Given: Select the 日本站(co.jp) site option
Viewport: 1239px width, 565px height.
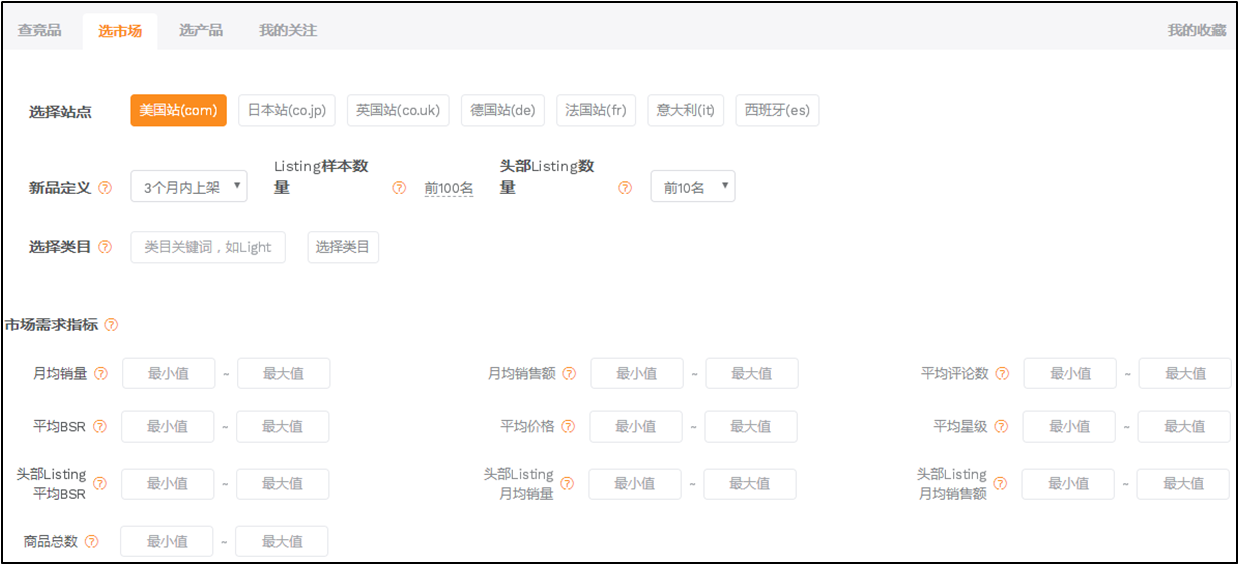Looking at the screenshot, I should pos(286,111).
